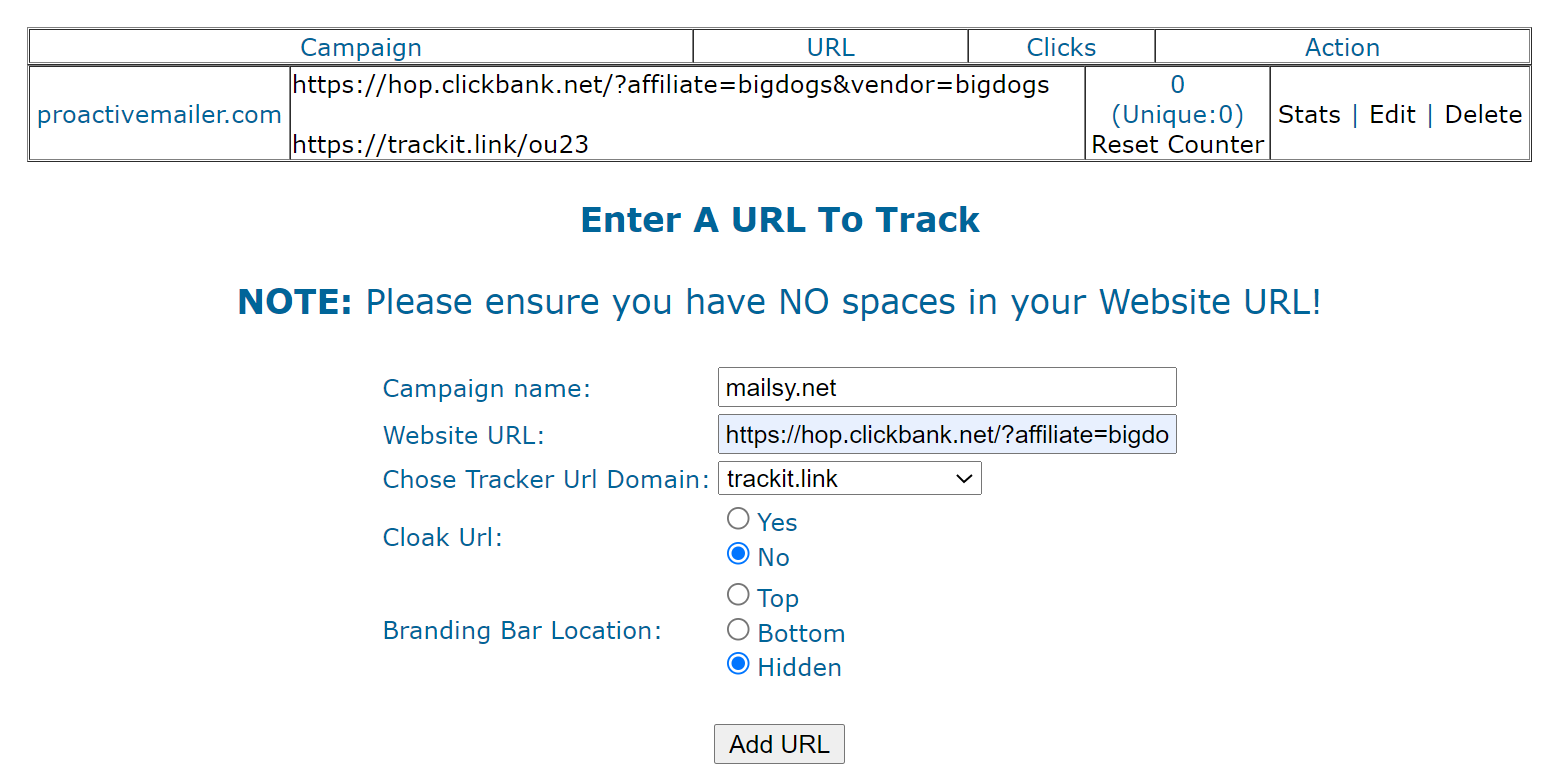1559x774 pixels.
Task: Open Stats for proactivemailer.com campaign
Action: [x=1309, y=114]
